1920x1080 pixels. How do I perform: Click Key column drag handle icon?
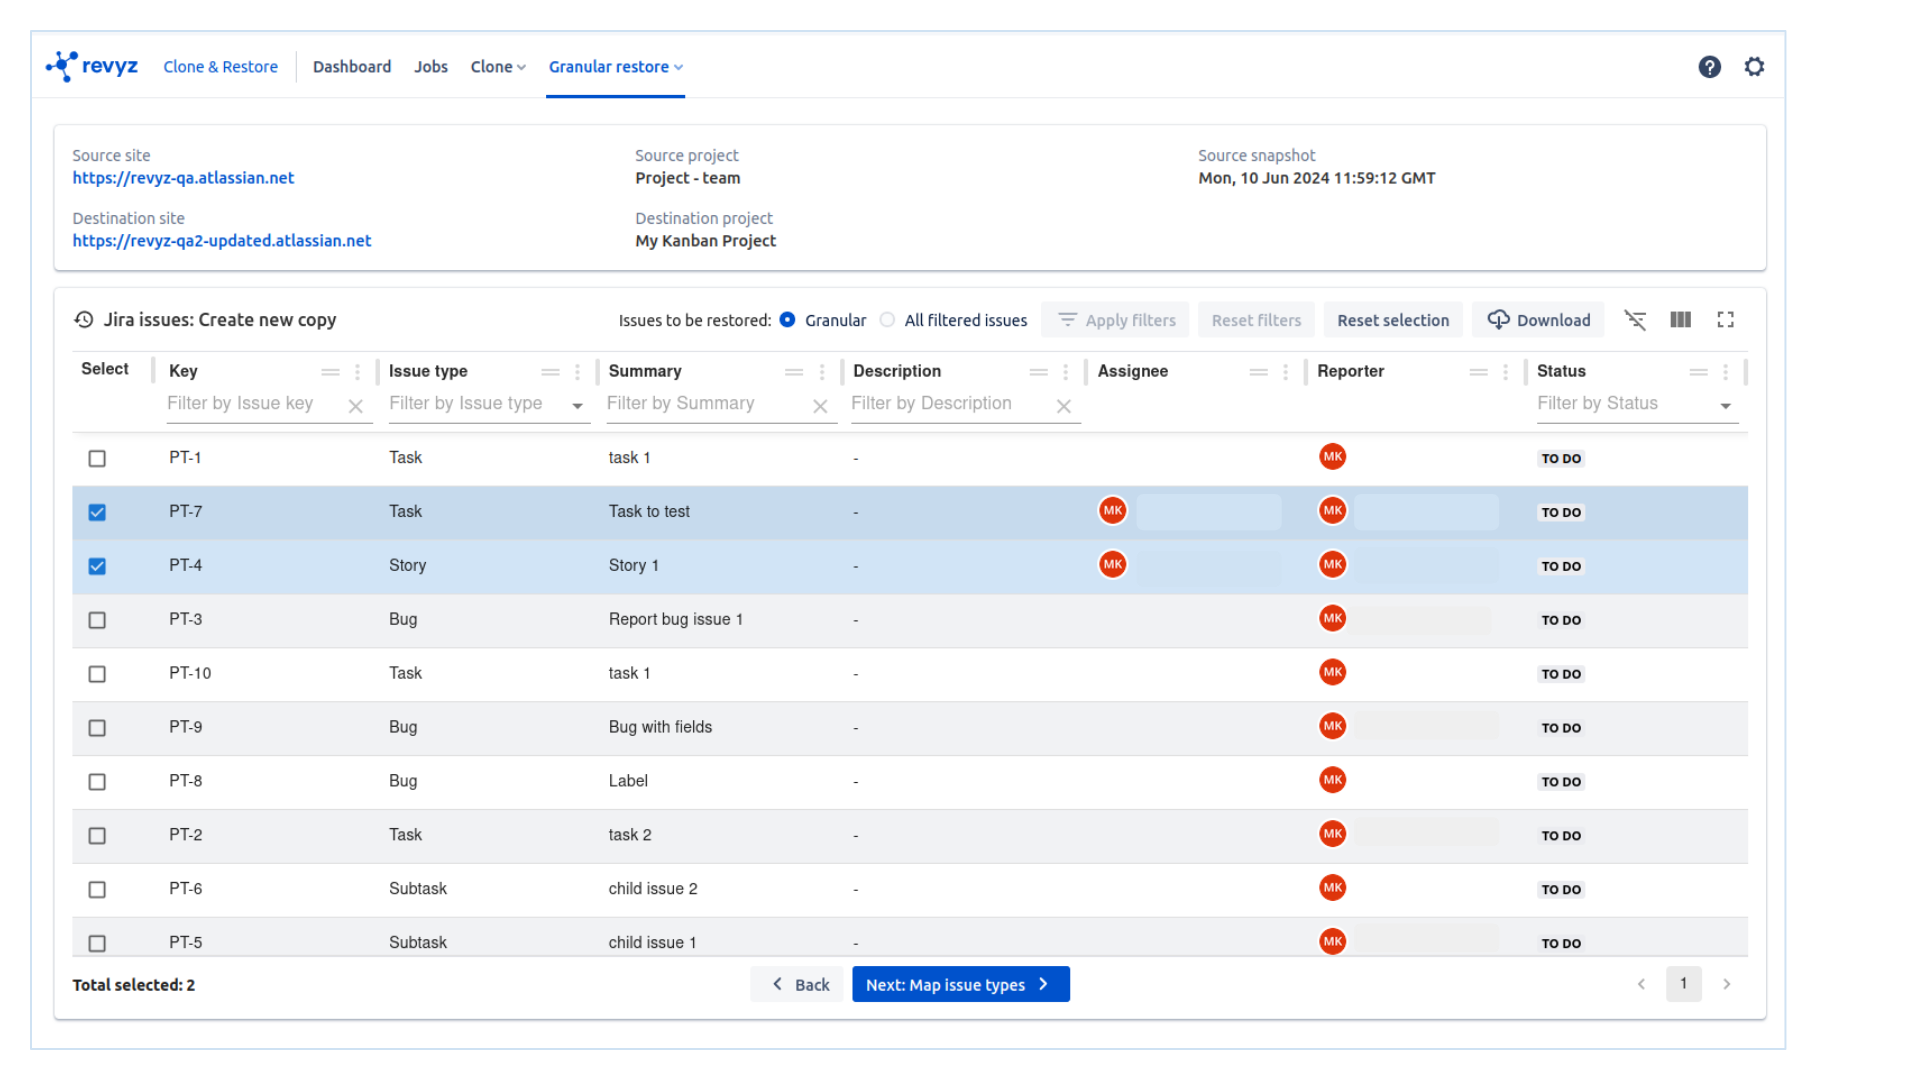[330, 372]
